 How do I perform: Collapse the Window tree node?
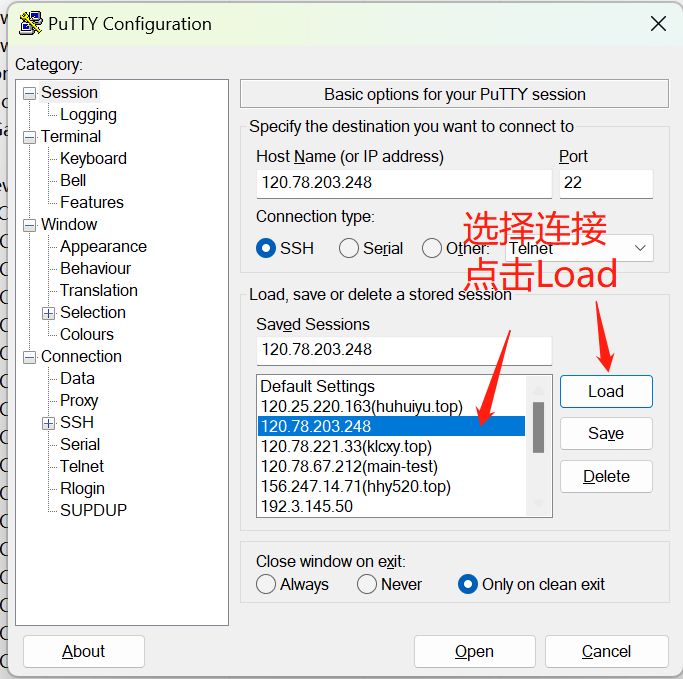[29, 226]
